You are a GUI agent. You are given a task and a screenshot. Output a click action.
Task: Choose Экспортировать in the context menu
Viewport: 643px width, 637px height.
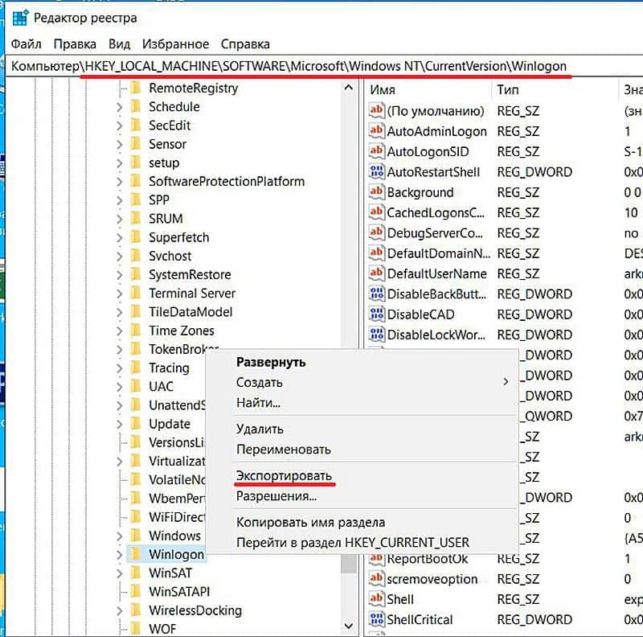284,476
